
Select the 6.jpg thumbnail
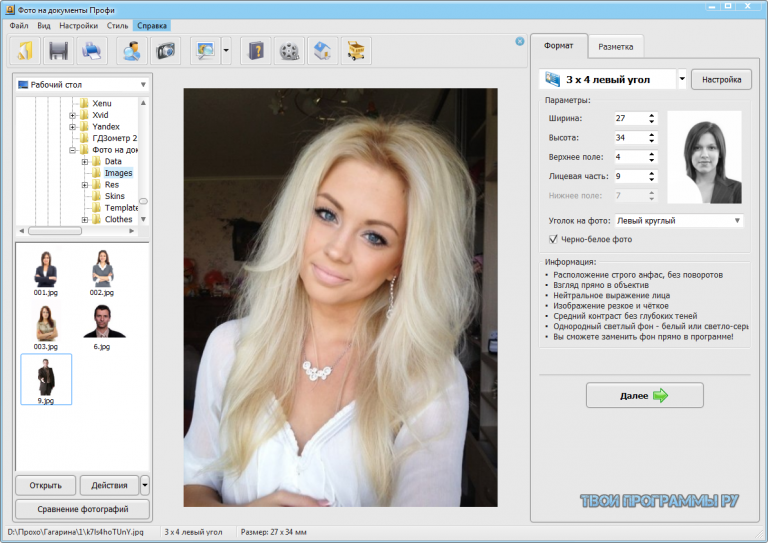tap(102, 327)
